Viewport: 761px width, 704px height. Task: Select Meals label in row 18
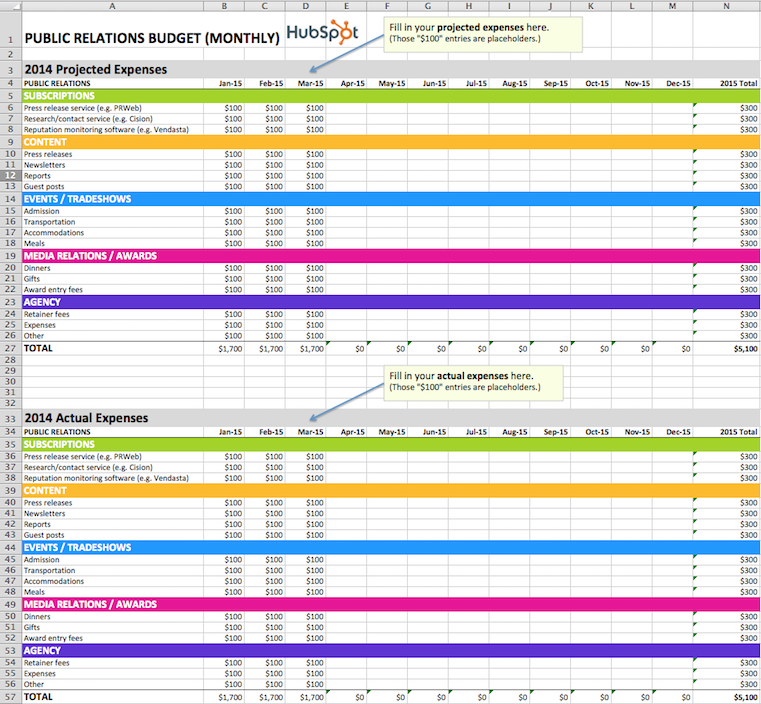(34, 243)
